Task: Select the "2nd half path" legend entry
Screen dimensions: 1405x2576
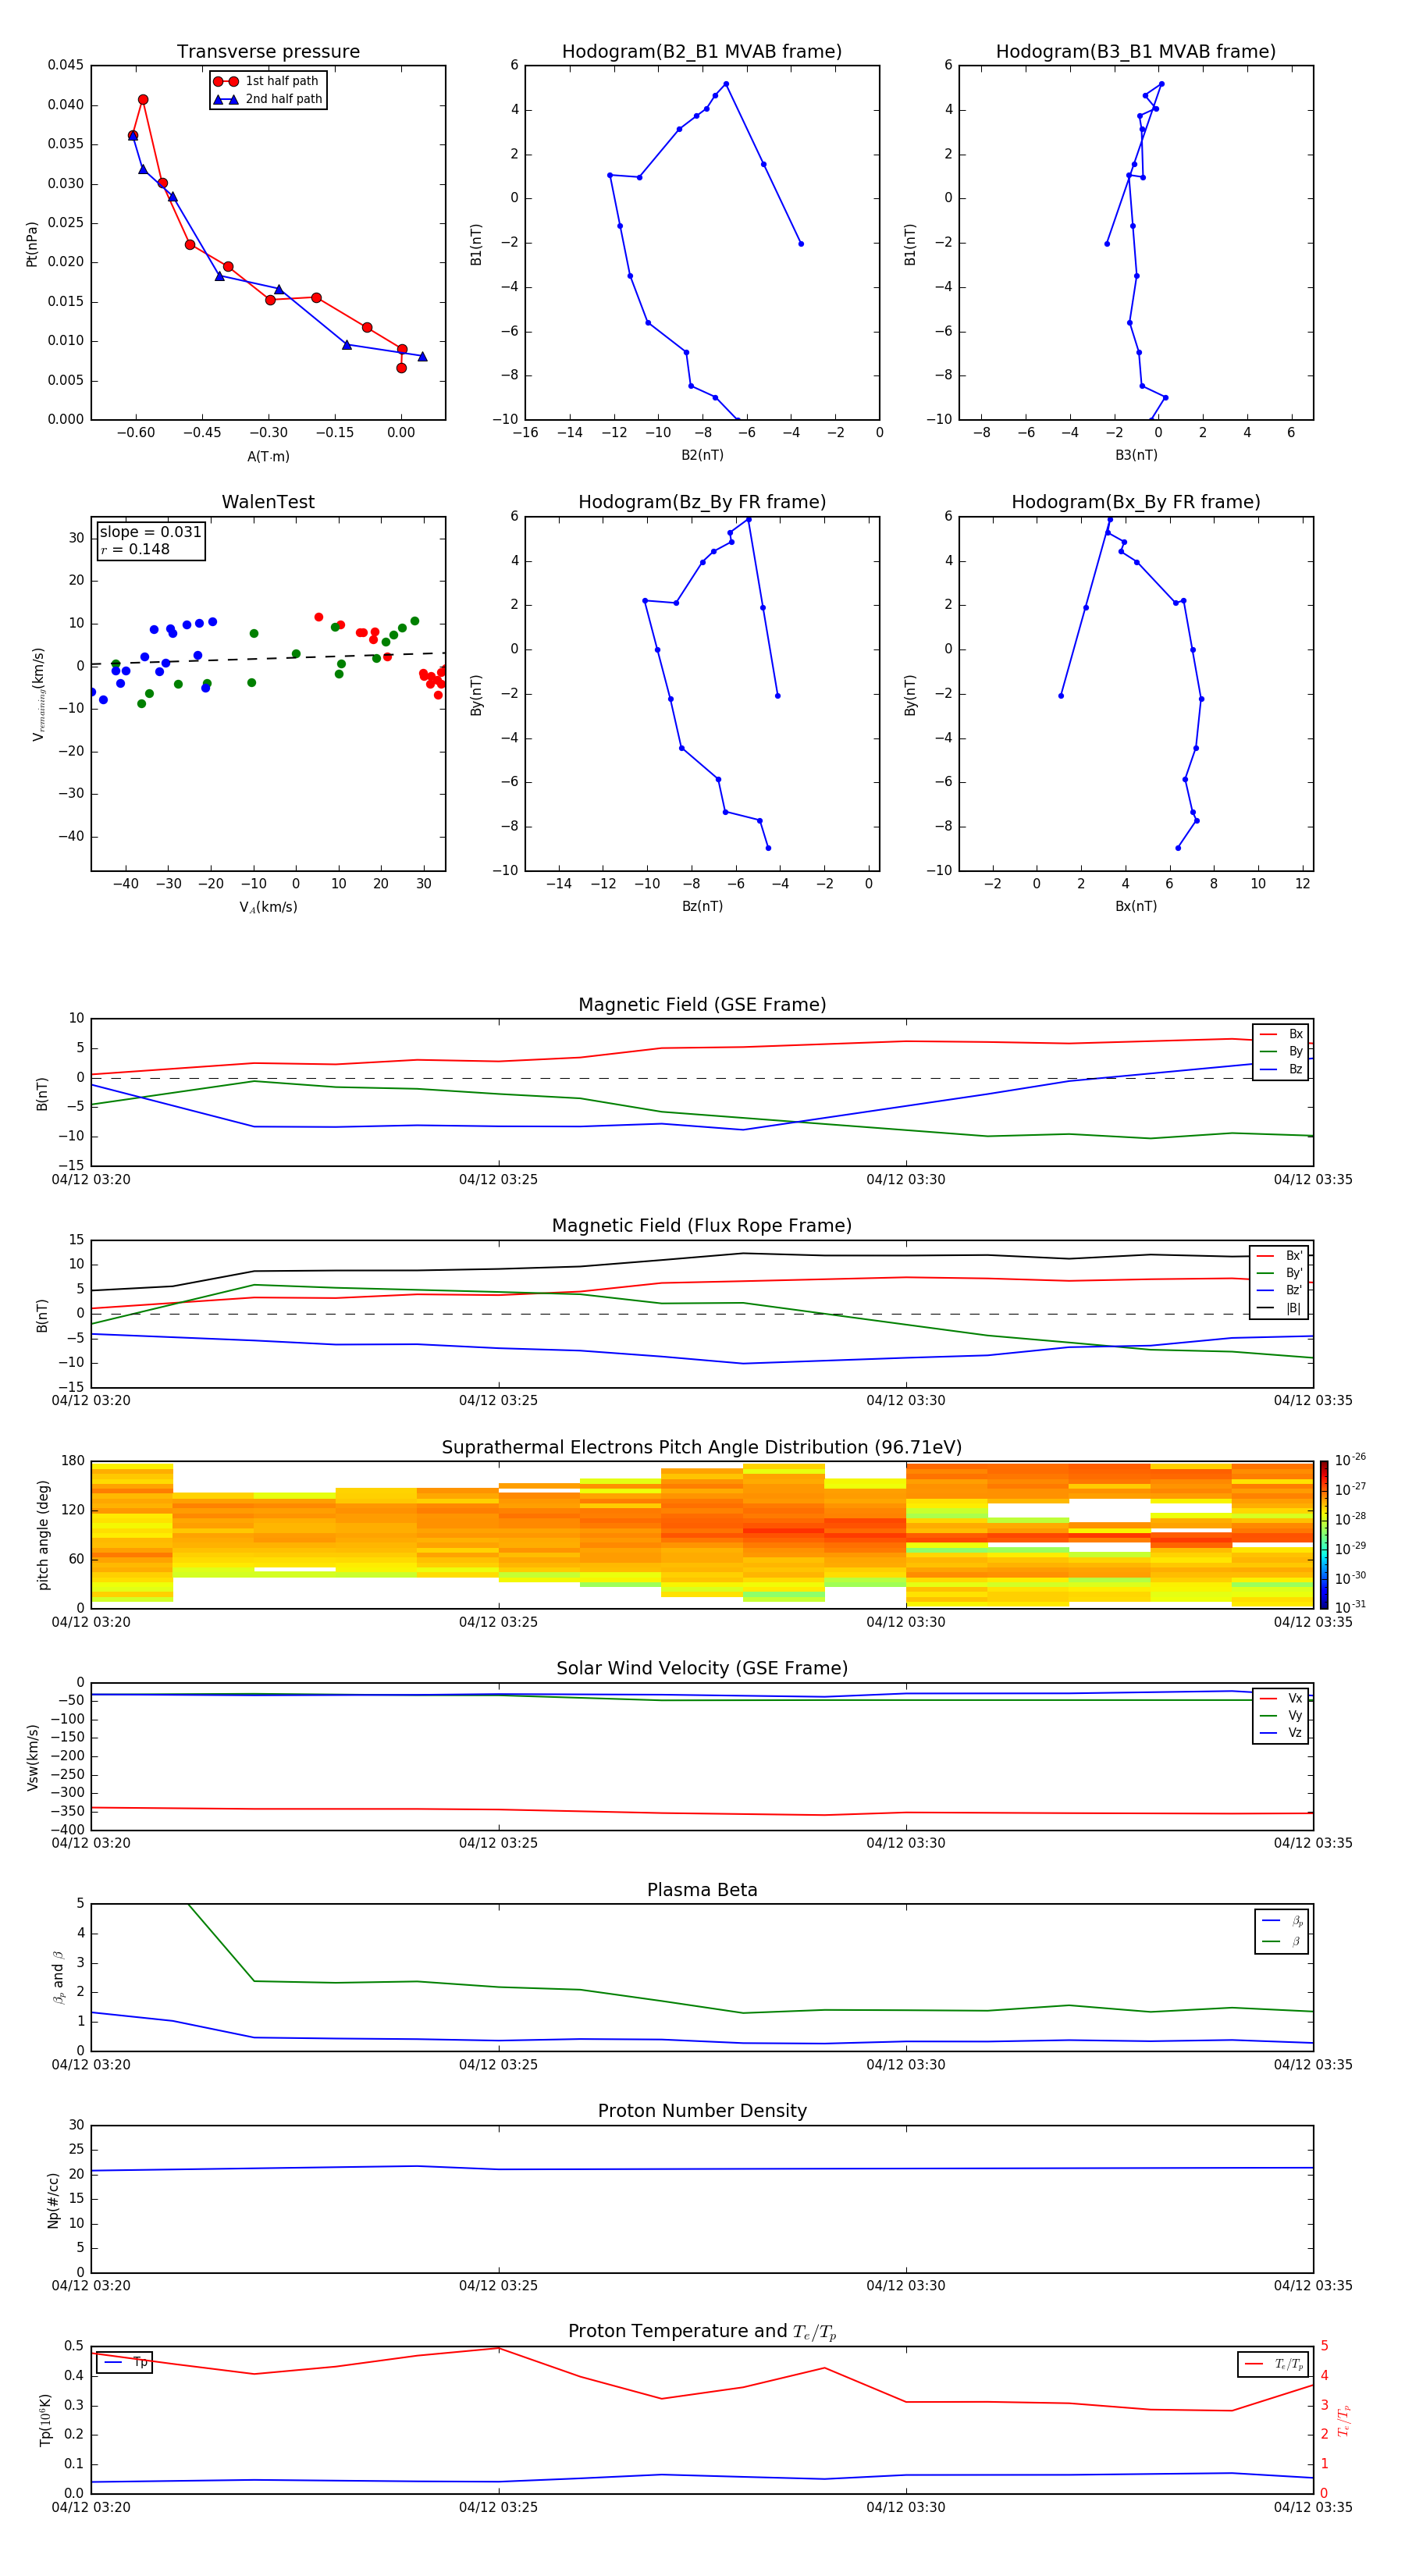Action: (268, 99)
